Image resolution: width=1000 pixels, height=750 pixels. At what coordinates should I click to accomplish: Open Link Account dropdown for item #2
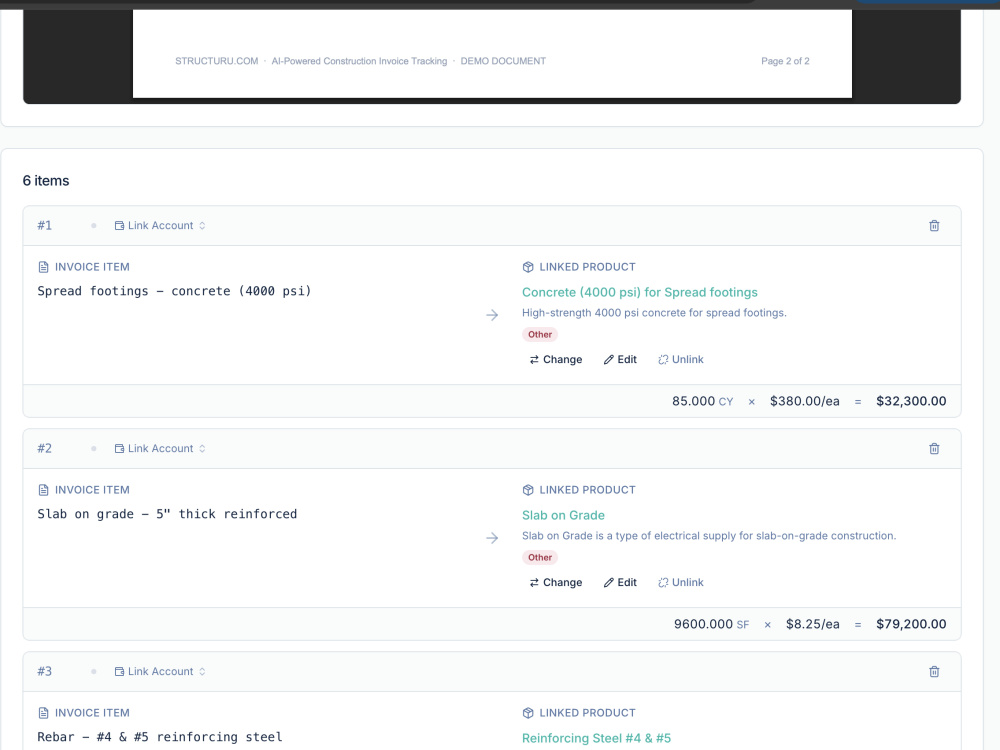click(x=160, y=449)
